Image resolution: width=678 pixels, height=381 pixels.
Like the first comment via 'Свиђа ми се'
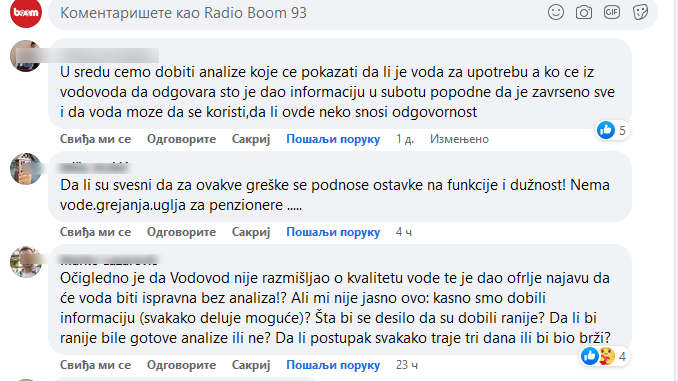tap(95, 139)
